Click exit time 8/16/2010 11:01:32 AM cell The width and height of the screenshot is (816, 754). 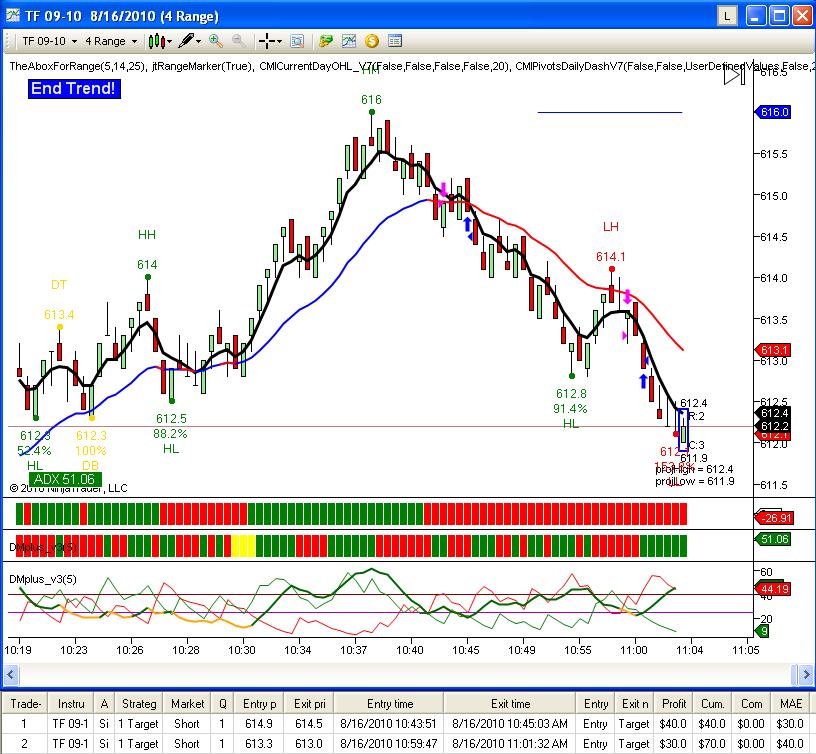pyautogui.click(x=509, y=744)
